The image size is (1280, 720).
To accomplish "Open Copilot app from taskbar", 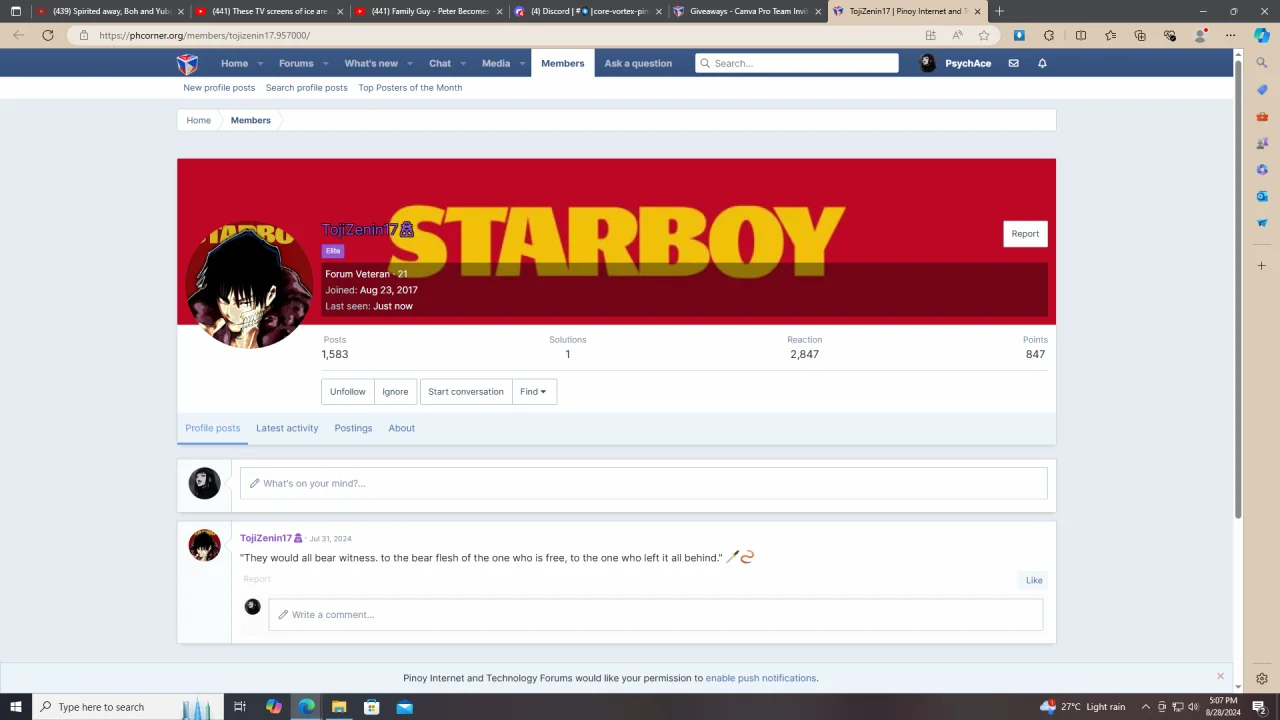I will coord(273,707).
